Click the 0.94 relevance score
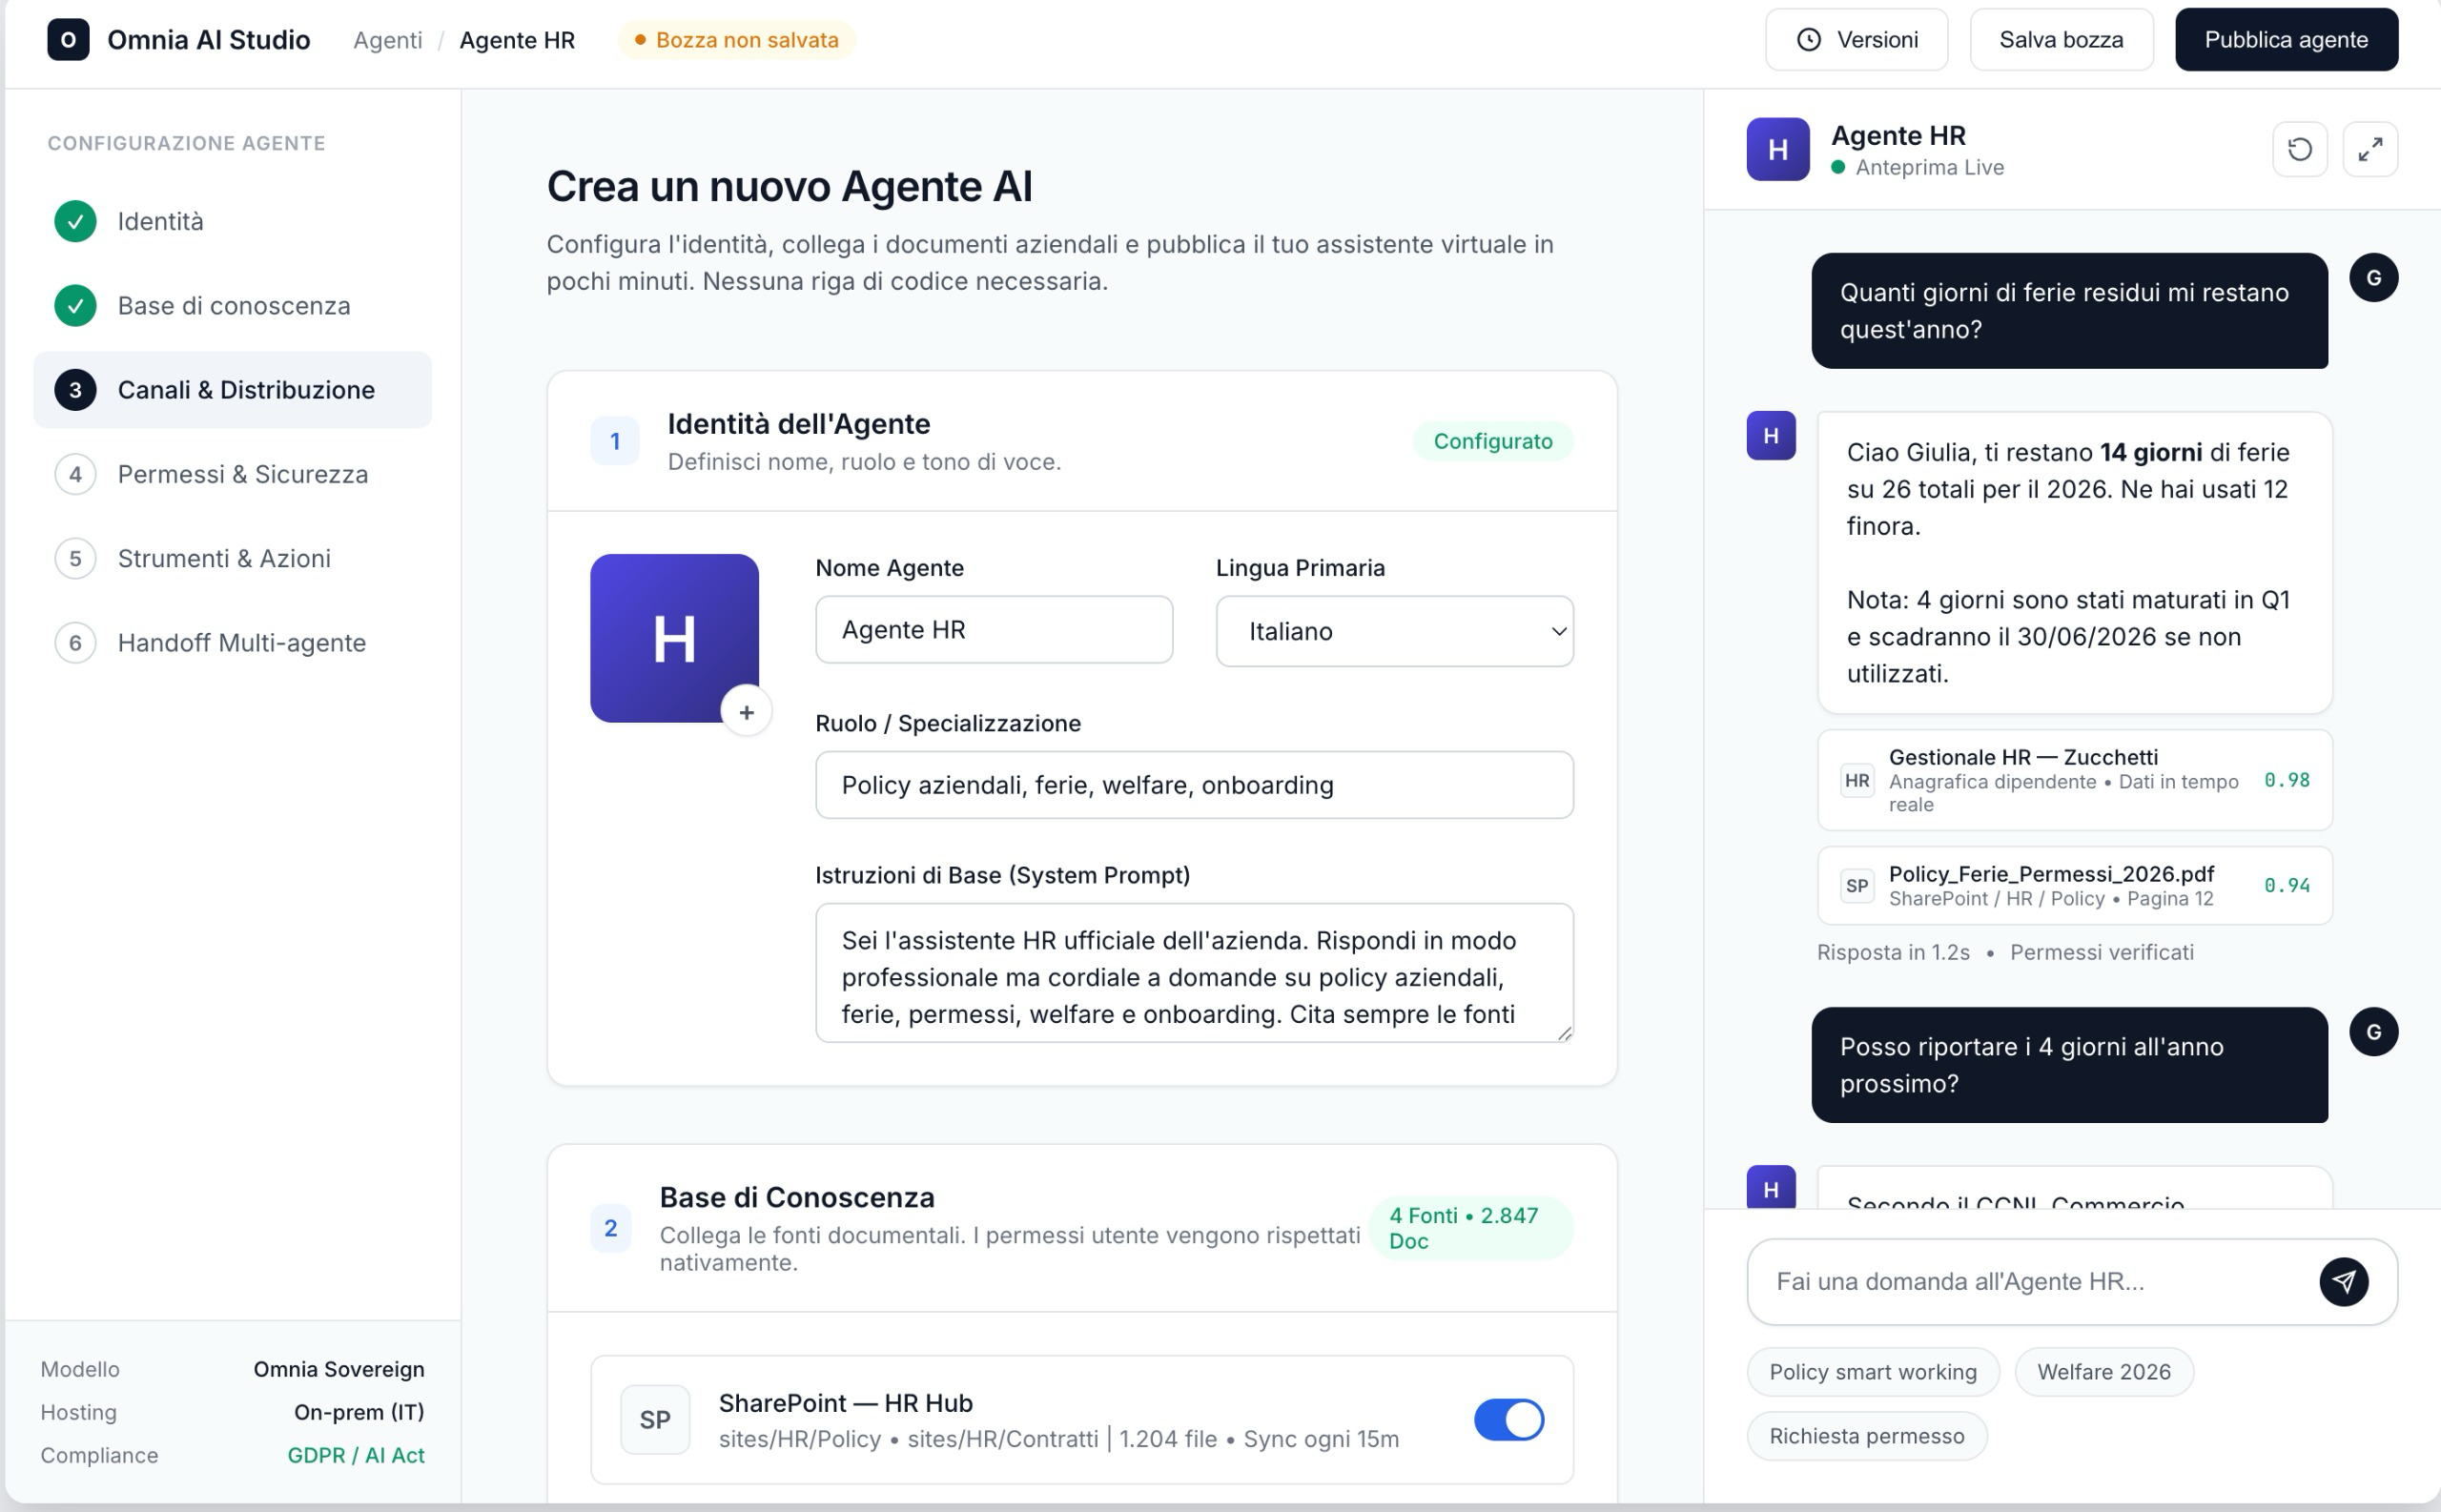2441x1512 pixels. click(2286, 886)
